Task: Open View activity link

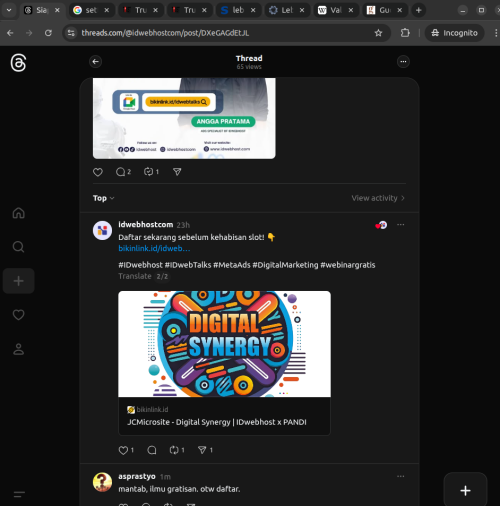Action: (378, 198)
